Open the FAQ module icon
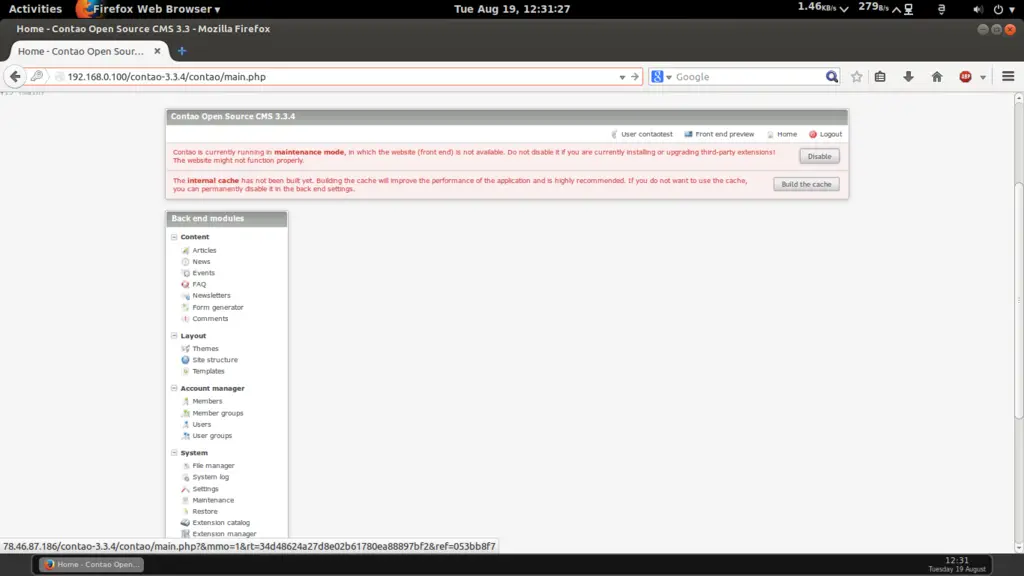This screenshot has height=576, width=1024. (185, 284)
